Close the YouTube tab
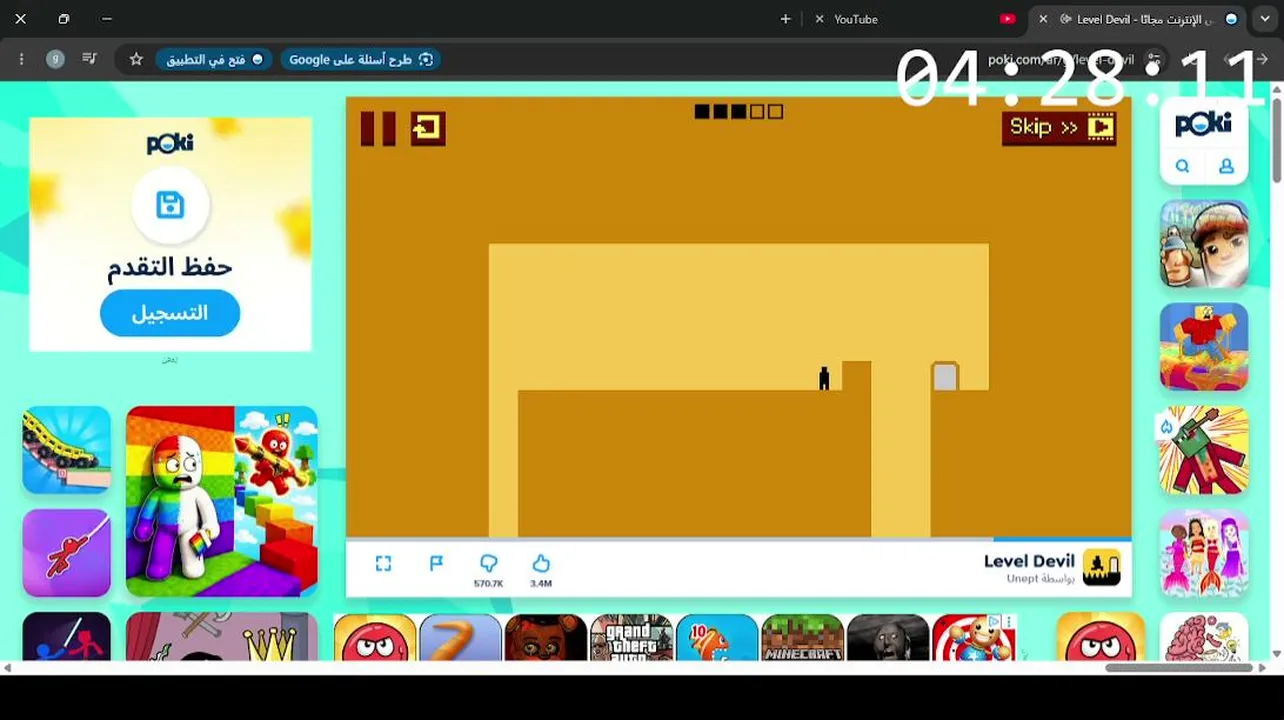 tap(820, 19)
